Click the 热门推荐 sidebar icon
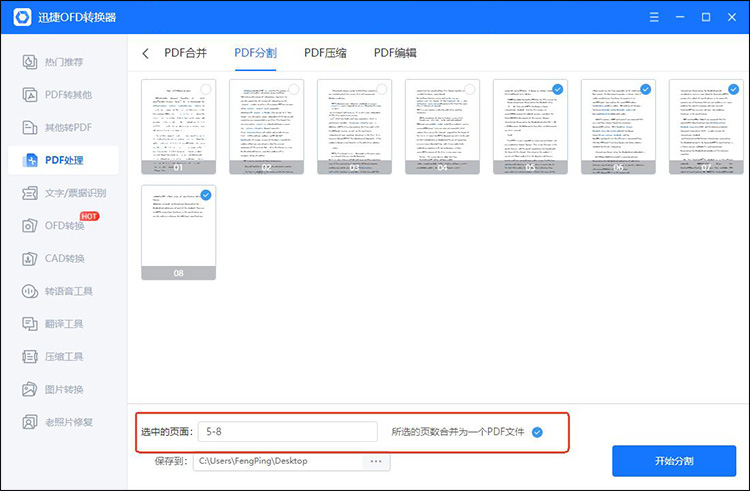The width and height of the screenshot is (750, 491). point(30,62)
